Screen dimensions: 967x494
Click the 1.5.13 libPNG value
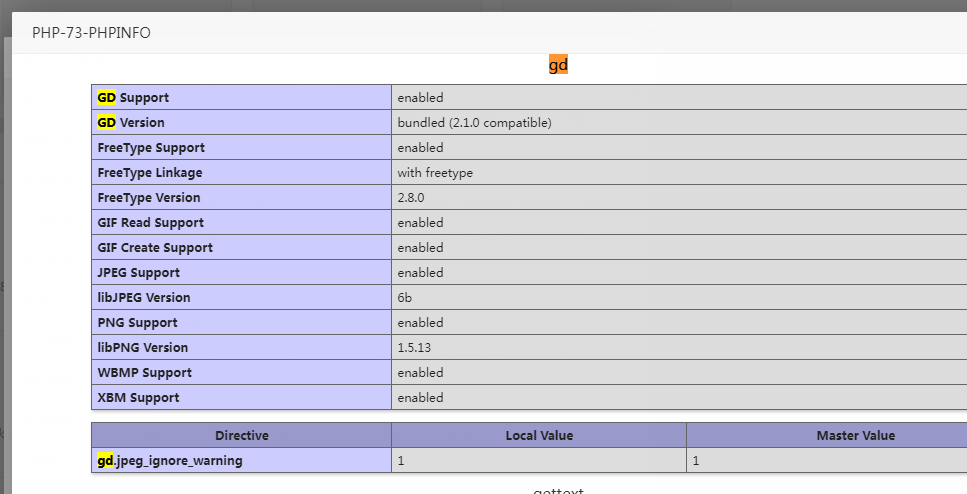414,347
